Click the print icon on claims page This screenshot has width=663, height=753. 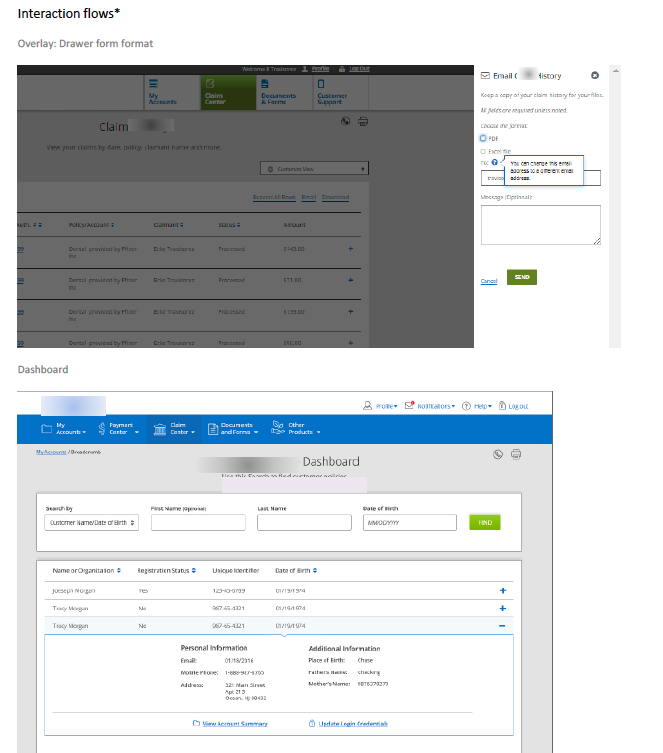[x=363, y=121]
